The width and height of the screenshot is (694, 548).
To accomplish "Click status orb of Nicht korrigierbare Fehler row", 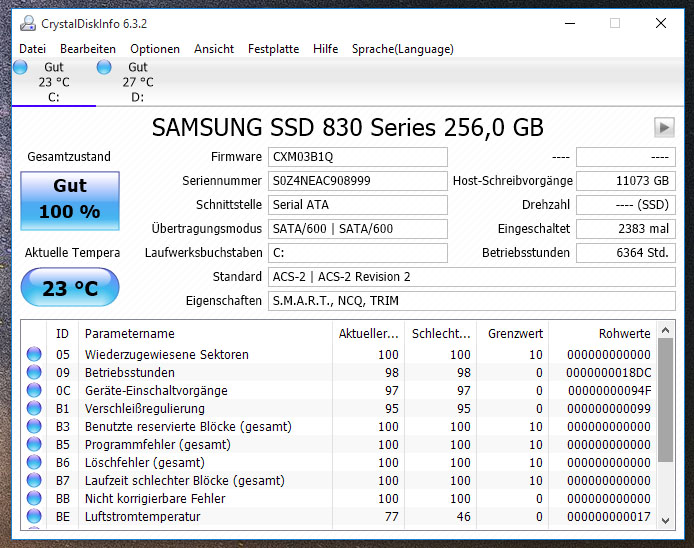I will pos(34,498).
